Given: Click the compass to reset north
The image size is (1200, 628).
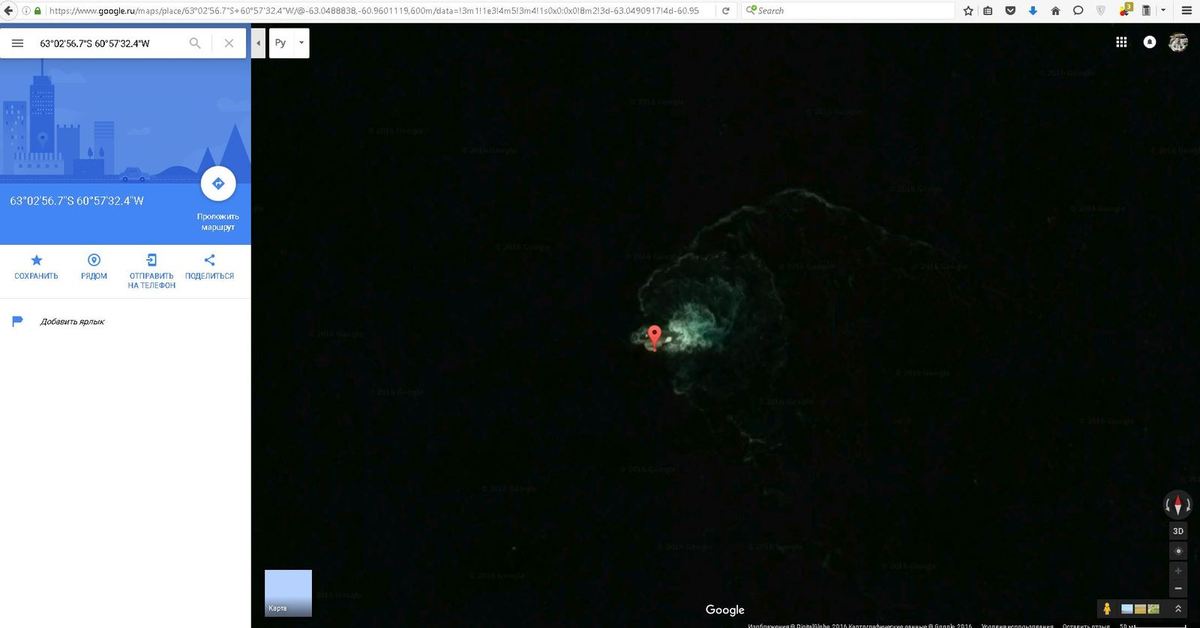Looking at the screenshot, I should tap(1178, 504).
